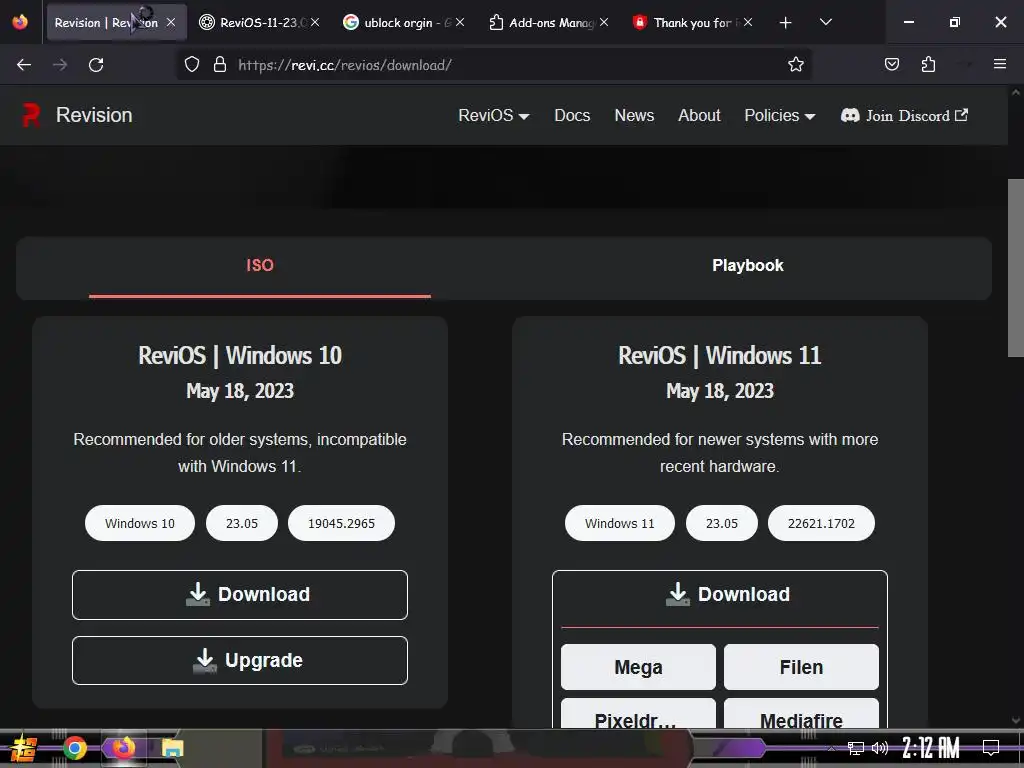Click the padlock site info icon
Image resolution: width=1024 pixels, height=768 pixels.
tap(220, 64)
